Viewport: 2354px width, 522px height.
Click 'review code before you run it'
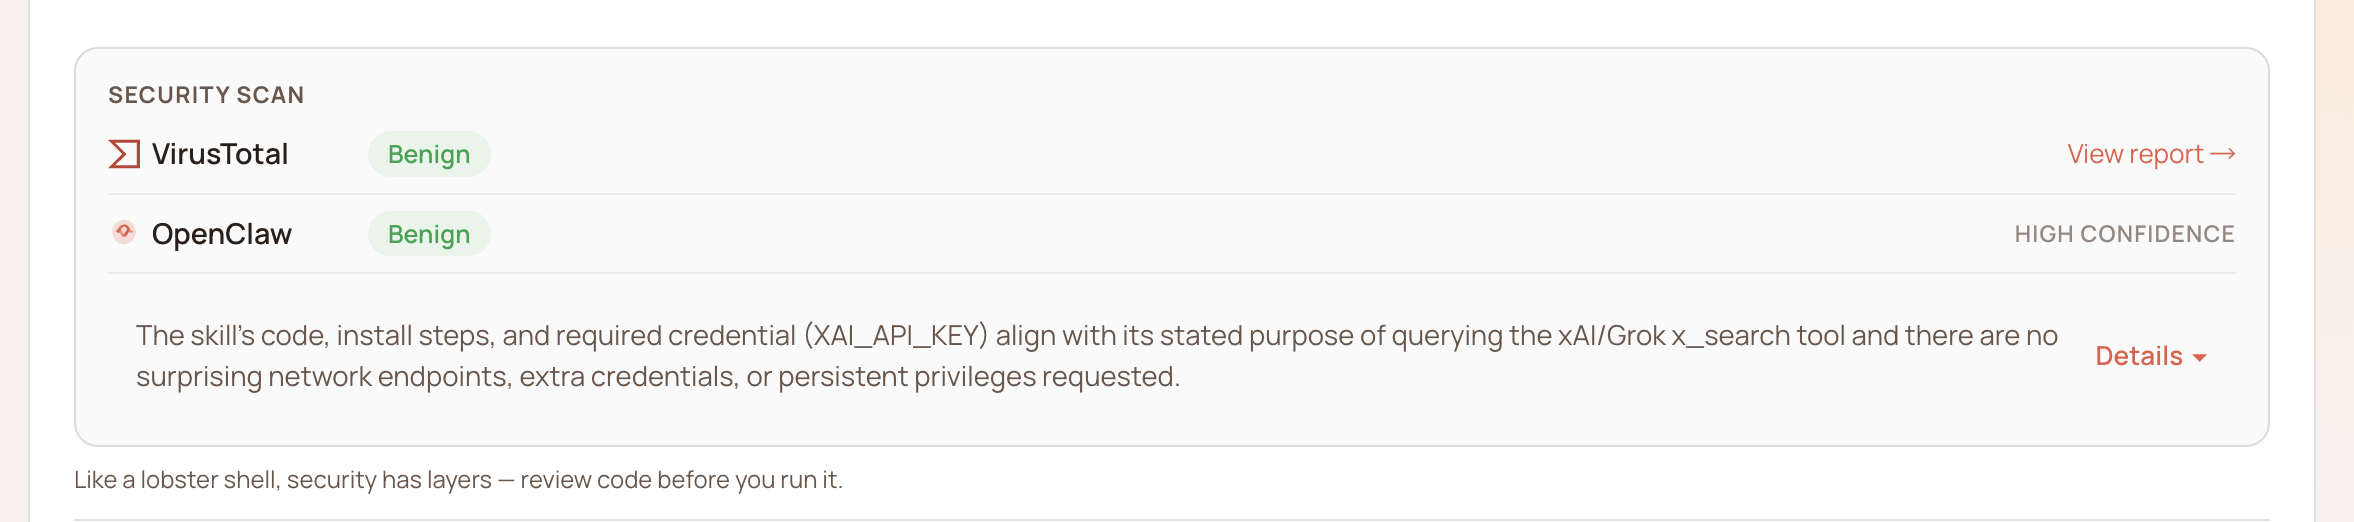681,480
